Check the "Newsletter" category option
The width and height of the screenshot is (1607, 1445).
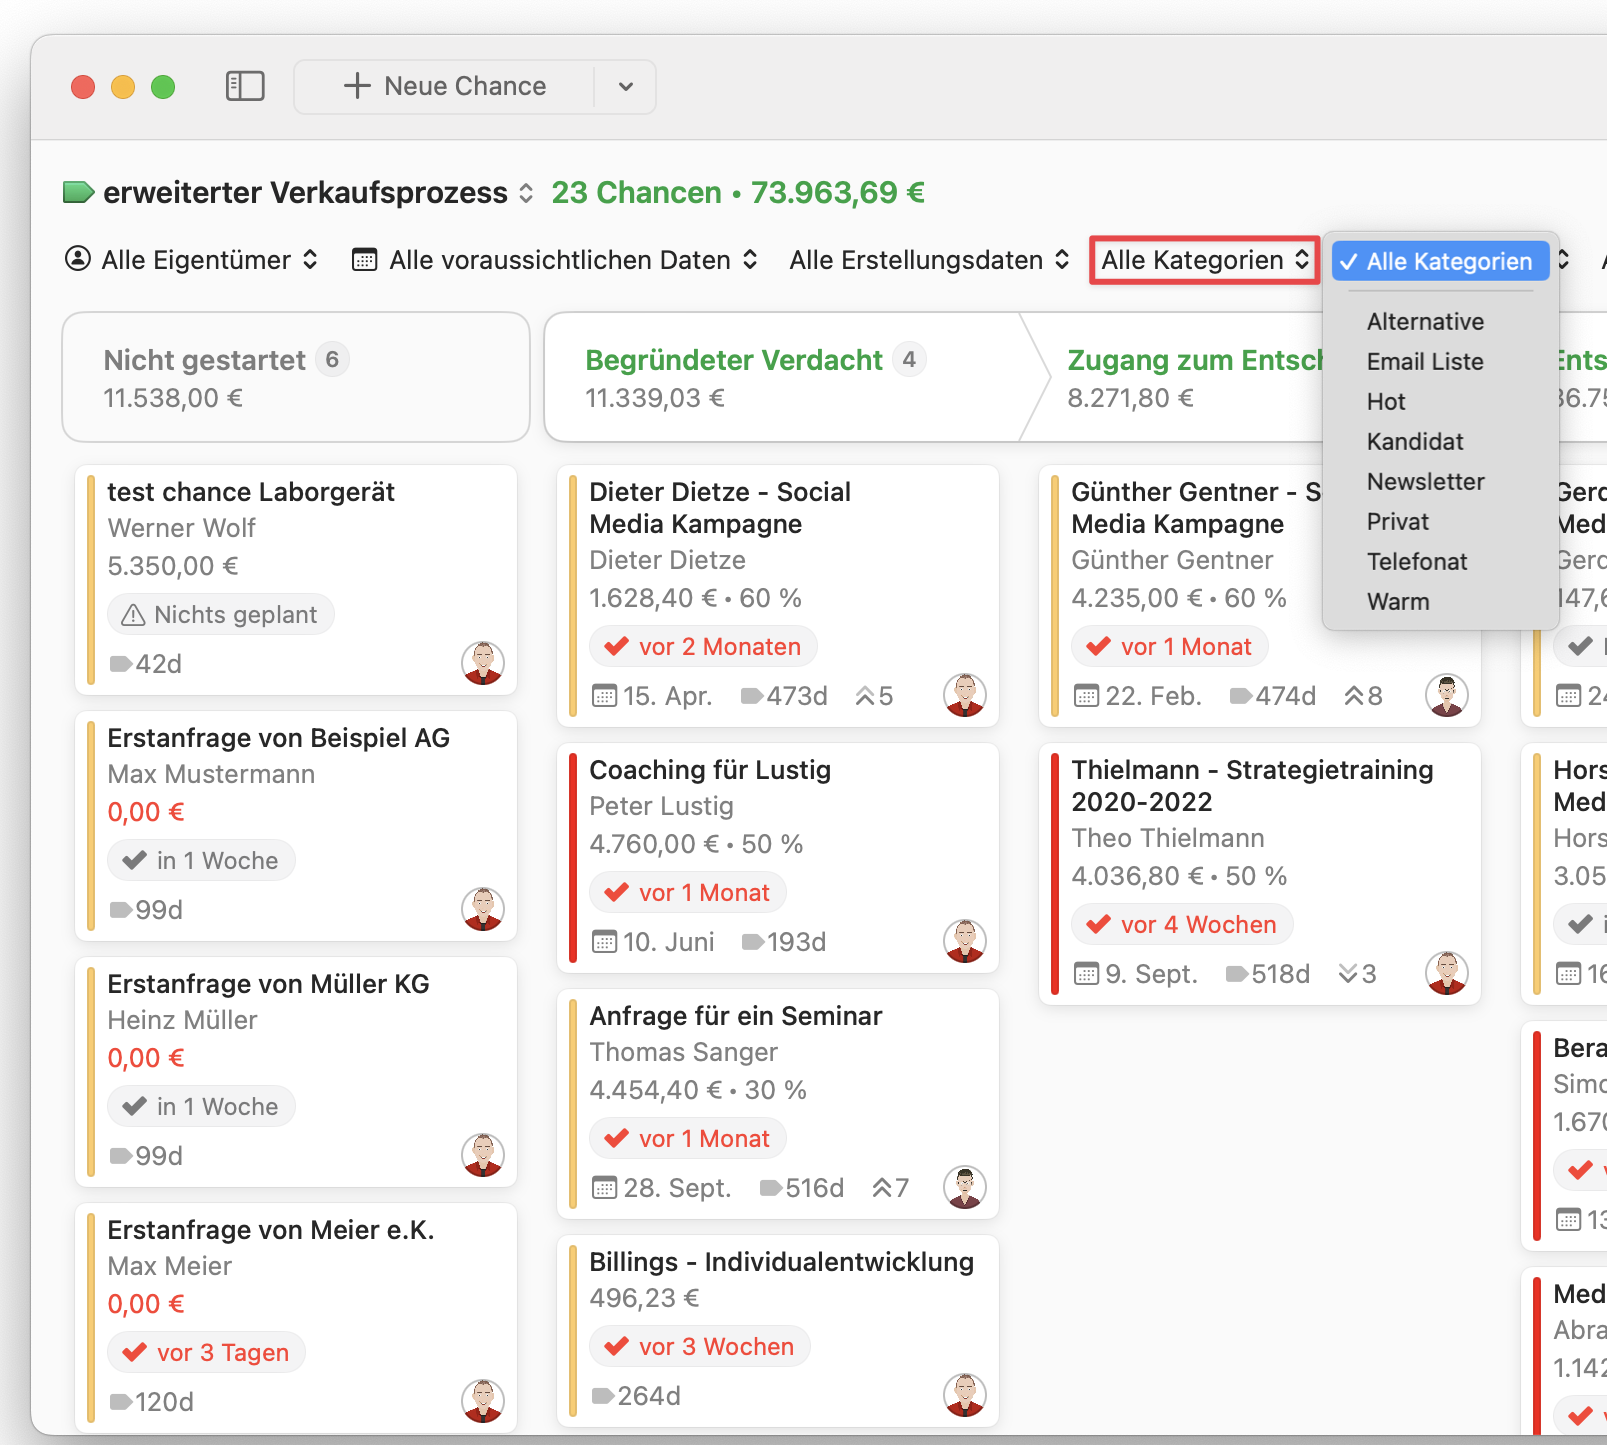coord(1425,481)
